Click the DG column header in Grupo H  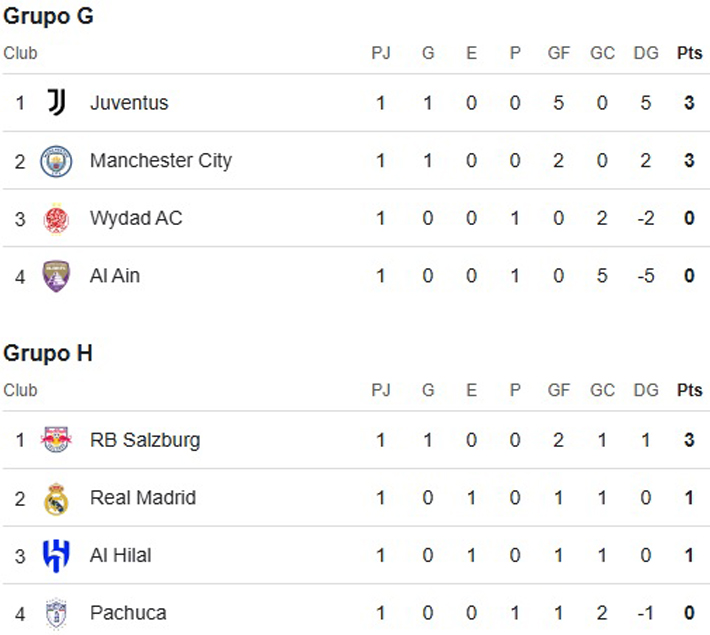click(646, 390)
